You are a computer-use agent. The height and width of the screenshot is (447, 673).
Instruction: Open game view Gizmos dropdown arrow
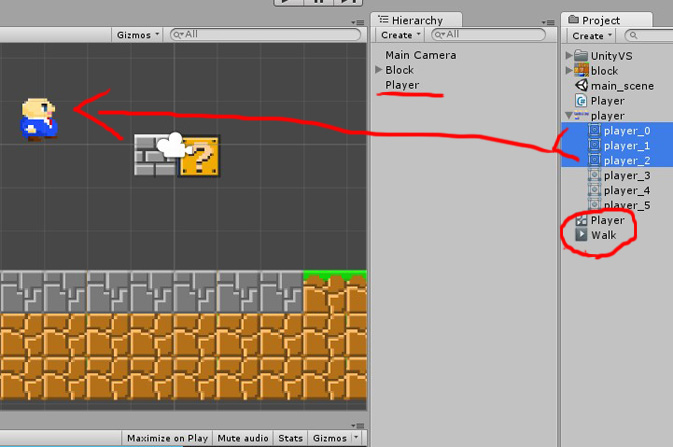(356, 438)
